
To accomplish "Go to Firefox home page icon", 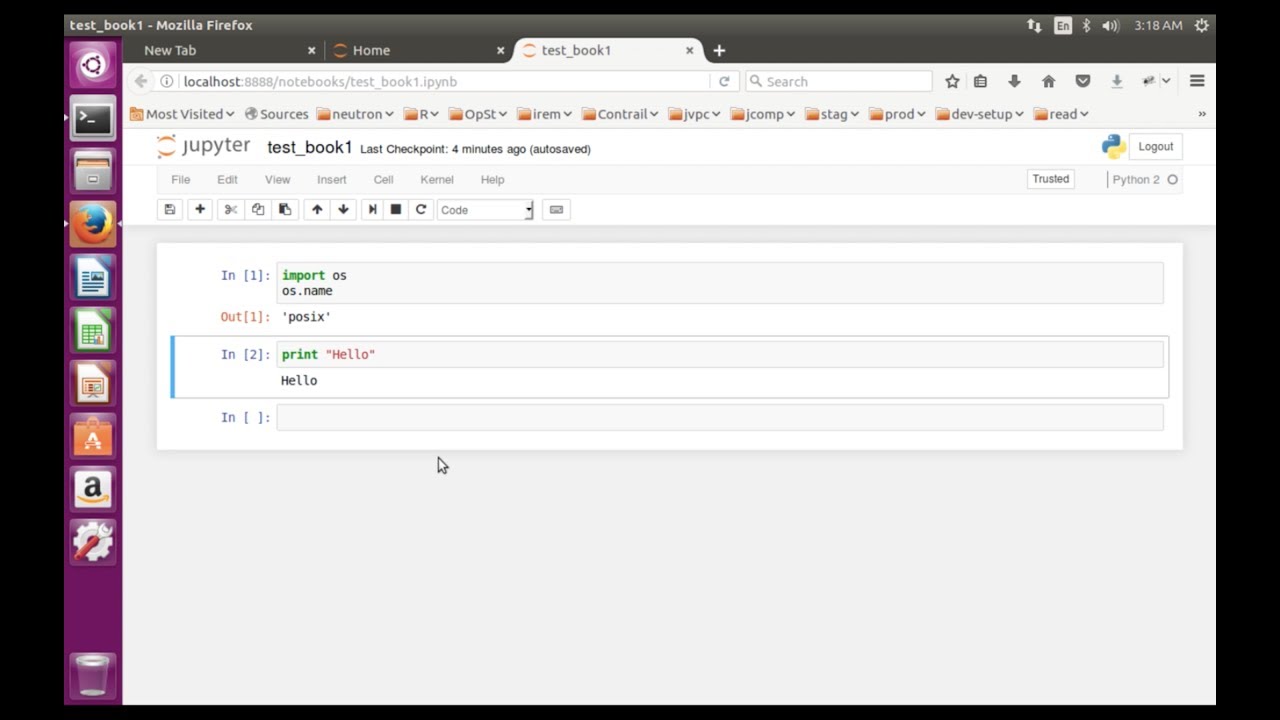I will [x=1048, y=82].
